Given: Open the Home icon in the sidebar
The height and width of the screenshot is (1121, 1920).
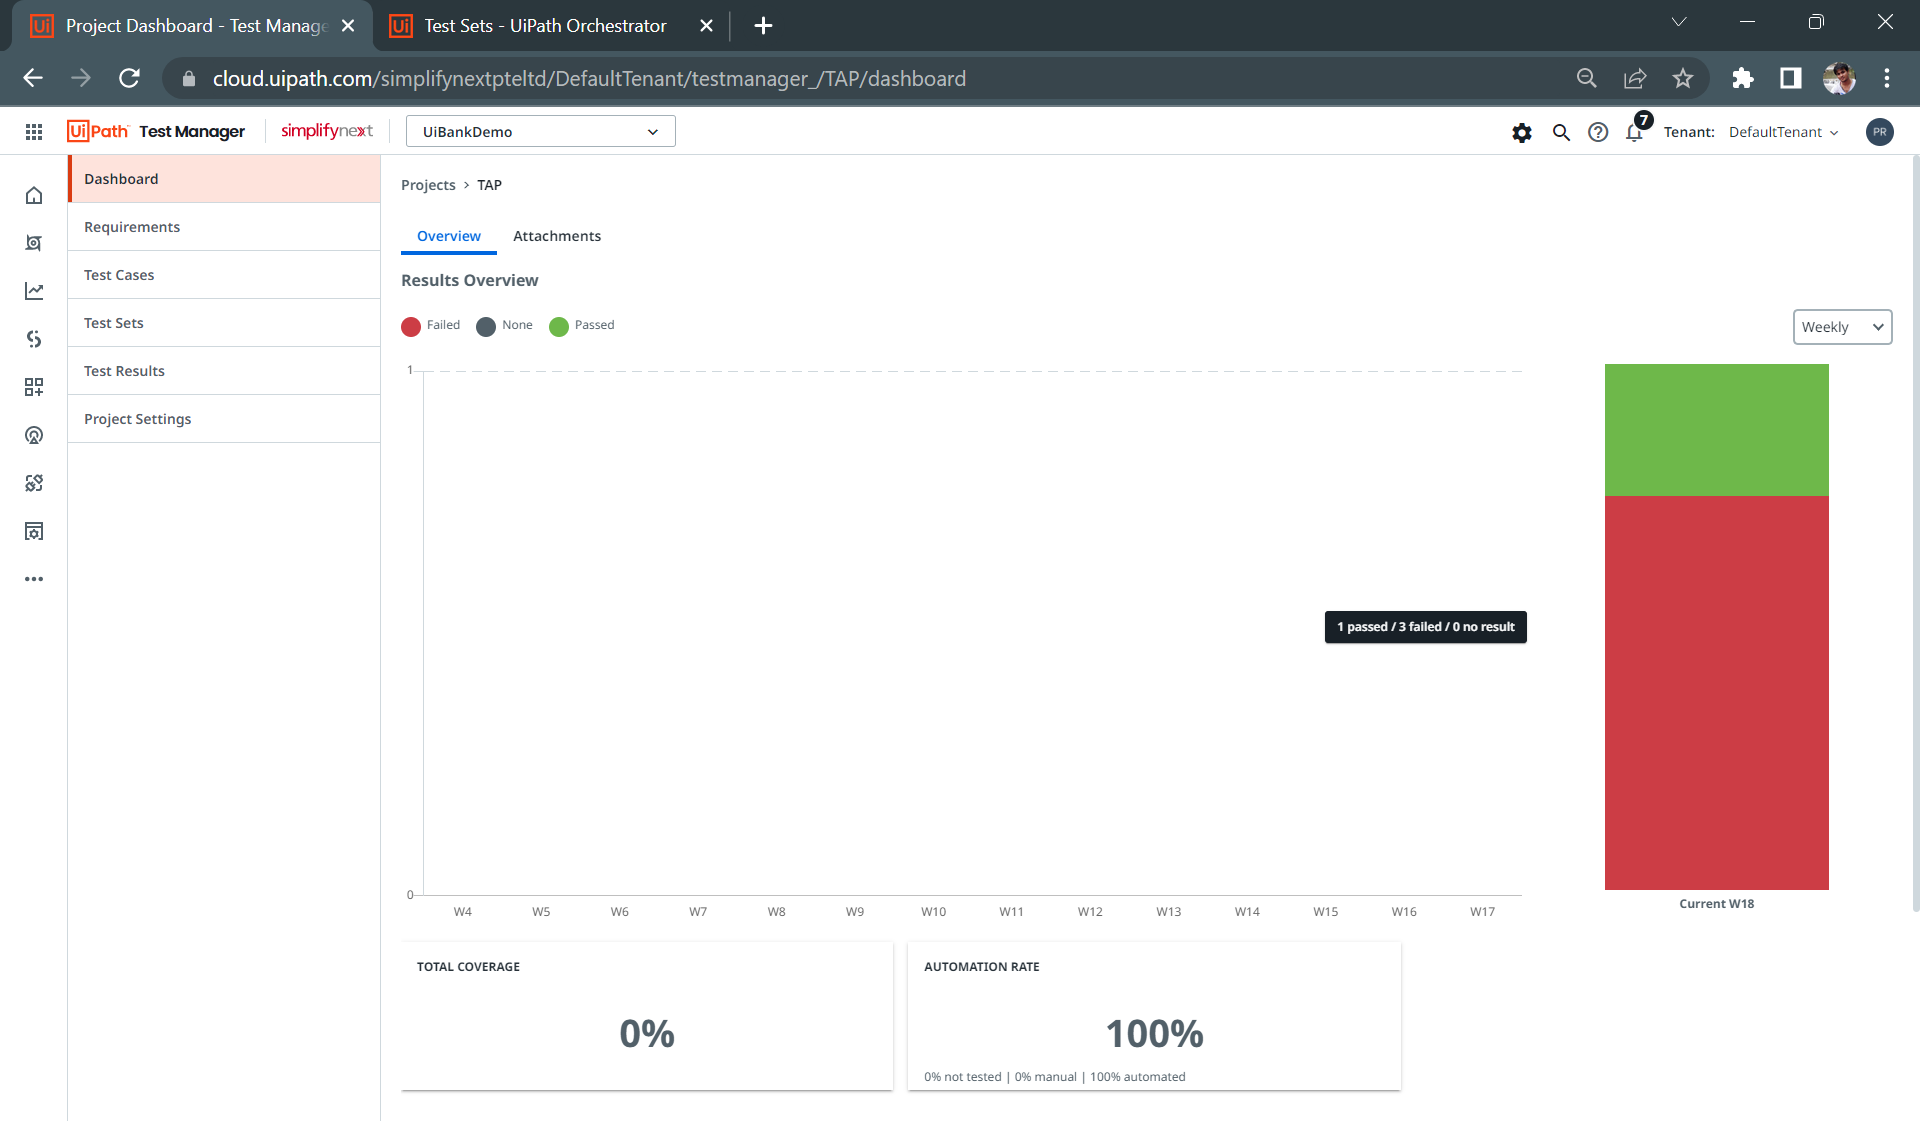Looking at the screenshot, I should pos(34,195).
